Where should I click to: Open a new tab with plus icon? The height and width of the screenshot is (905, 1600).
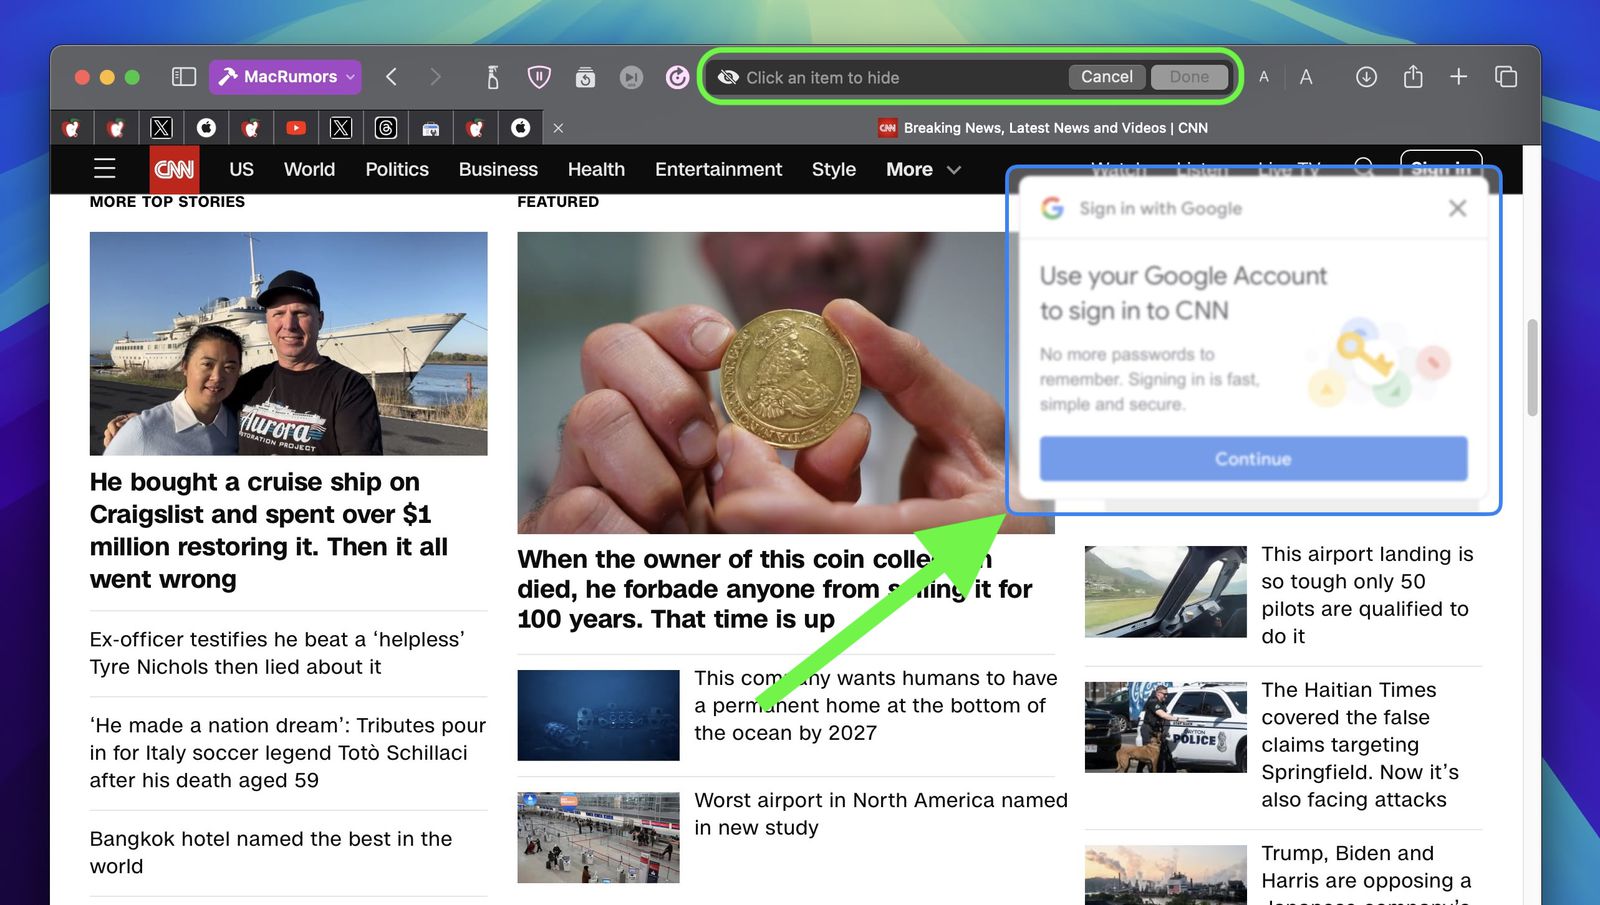click(1459, 77)
